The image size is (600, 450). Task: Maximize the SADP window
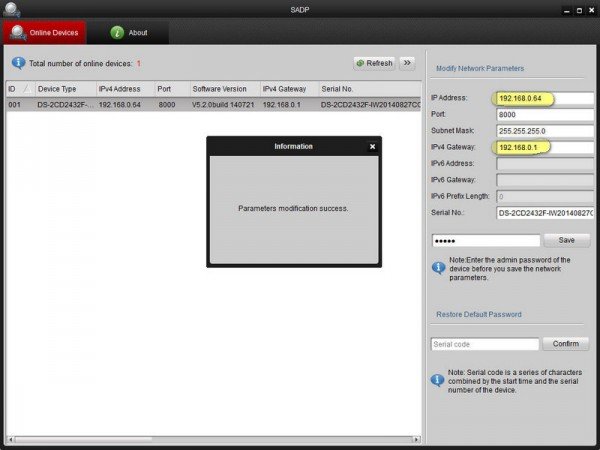[x=579, y=11]
